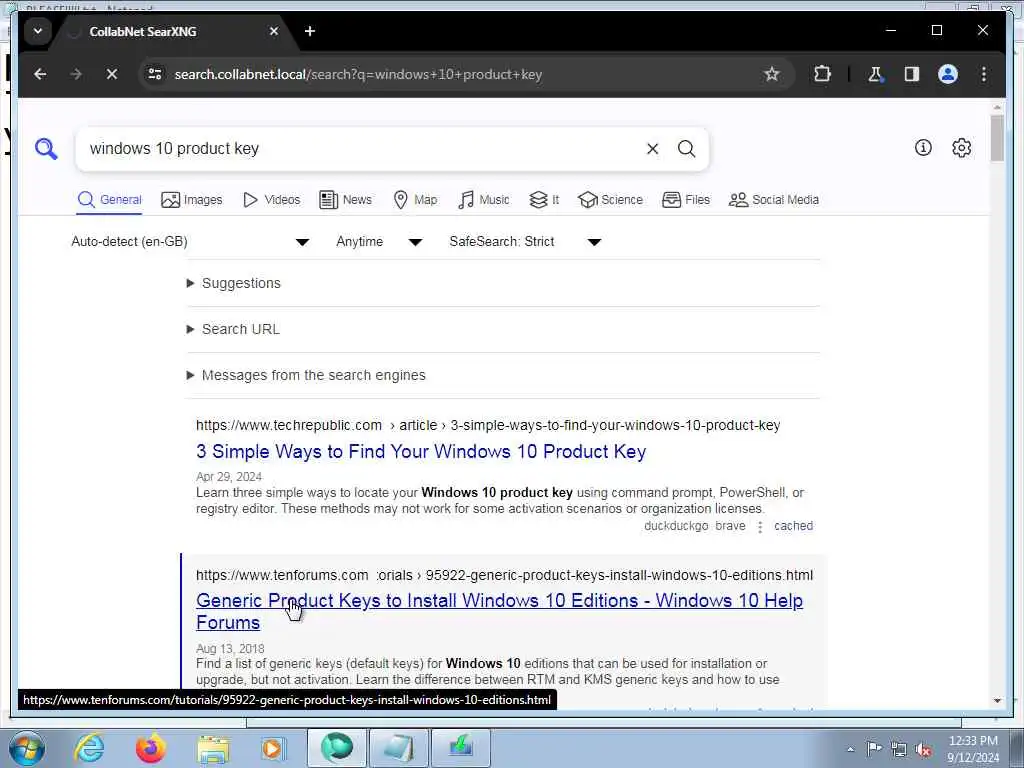Click the Apr 29, 2024 result date
1024x768 pixels.
(229, 477)
